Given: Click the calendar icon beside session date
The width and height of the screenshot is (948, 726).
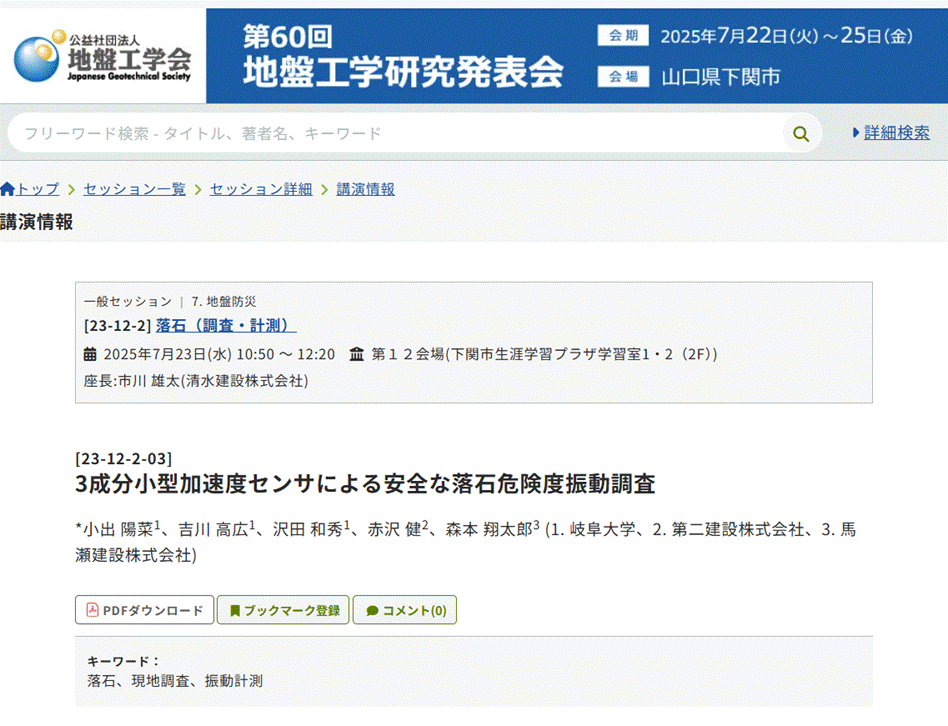Looking at the screenshot, I should [90, 354].
